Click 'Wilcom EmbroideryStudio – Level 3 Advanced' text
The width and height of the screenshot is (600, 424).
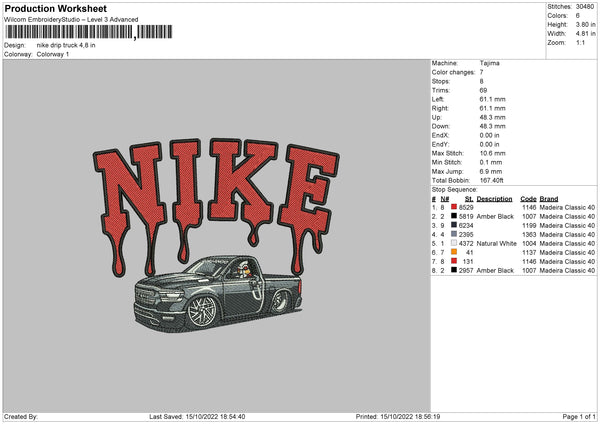(x=71, y=20)
